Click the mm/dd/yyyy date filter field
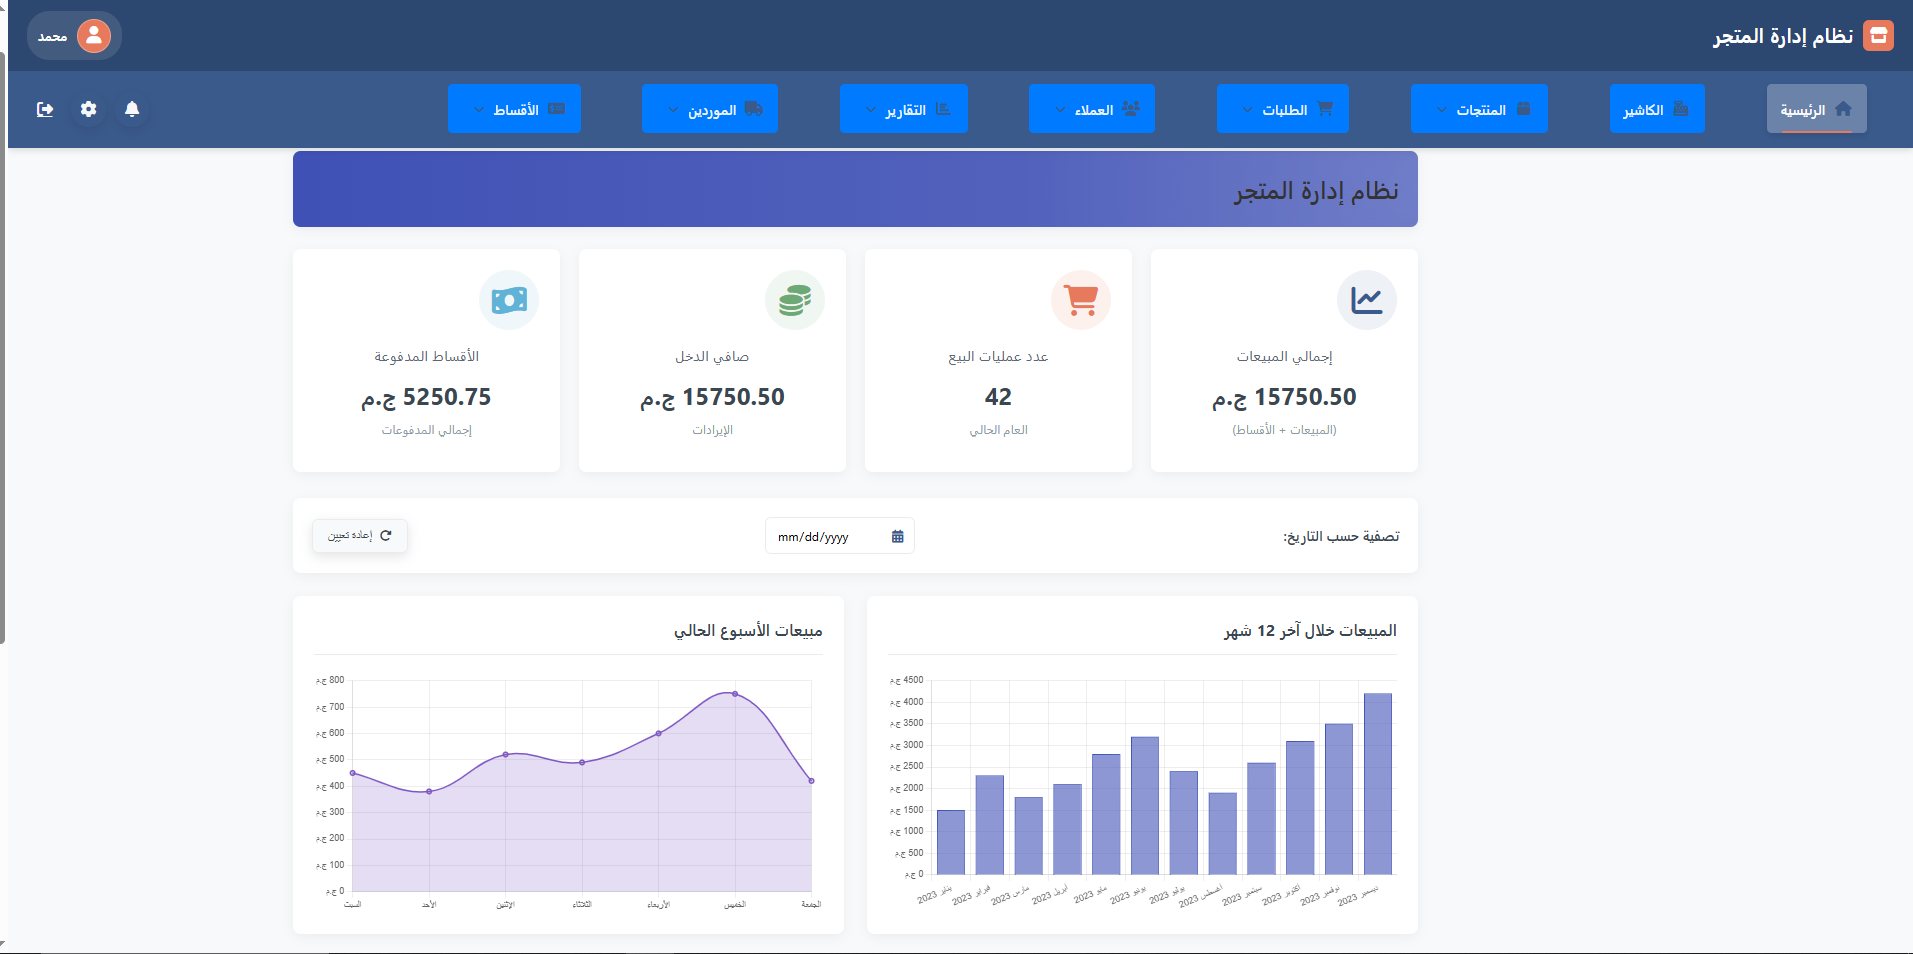The height and width of the screenshot is (954, 1913). tap(838, 535)
